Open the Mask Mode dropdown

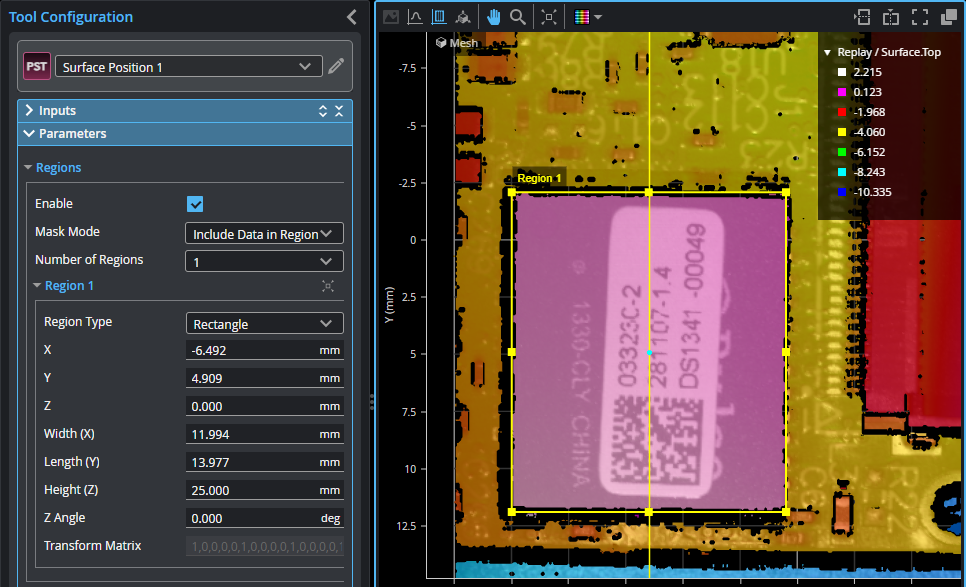coord(264,234)
